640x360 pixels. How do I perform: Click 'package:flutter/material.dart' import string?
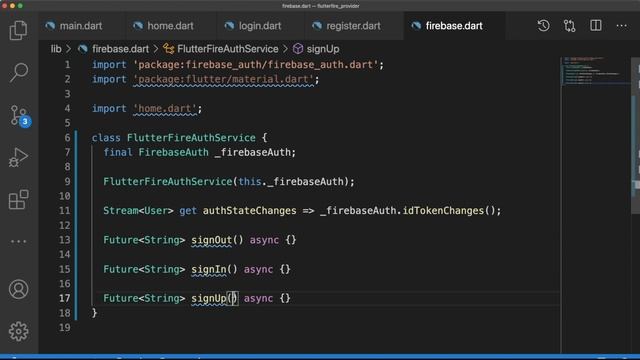click(223, 79)
